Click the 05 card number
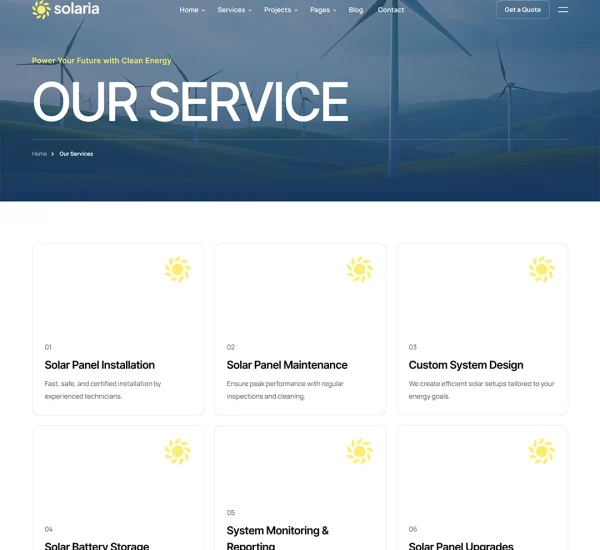 [231, 513]
